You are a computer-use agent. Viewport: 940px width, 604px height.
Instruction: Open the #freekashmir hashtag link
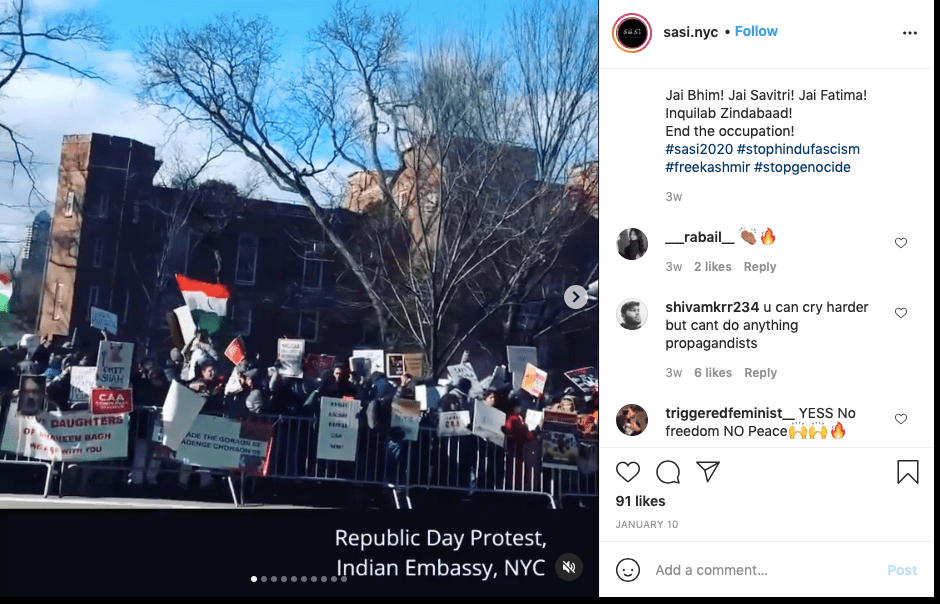tap(707, 167)
